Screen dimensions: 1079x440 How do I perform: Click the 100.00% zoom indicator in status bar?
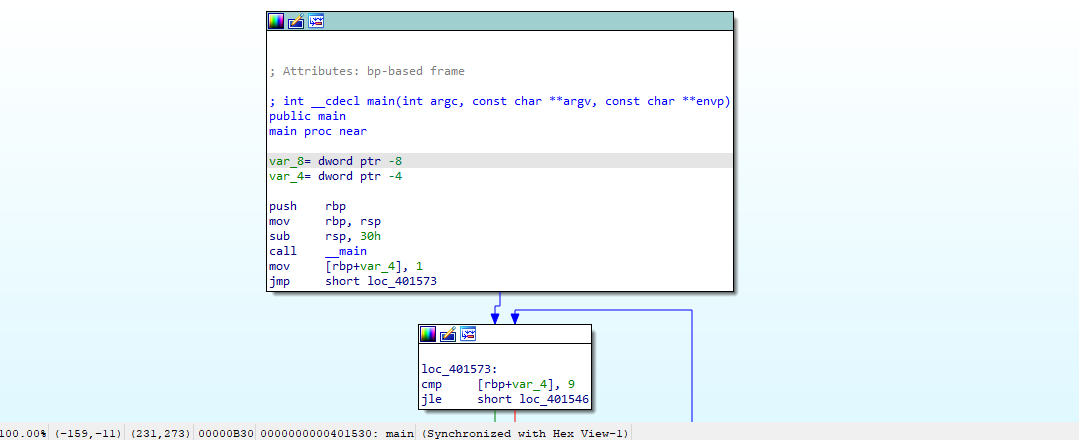tap(24, 433)
